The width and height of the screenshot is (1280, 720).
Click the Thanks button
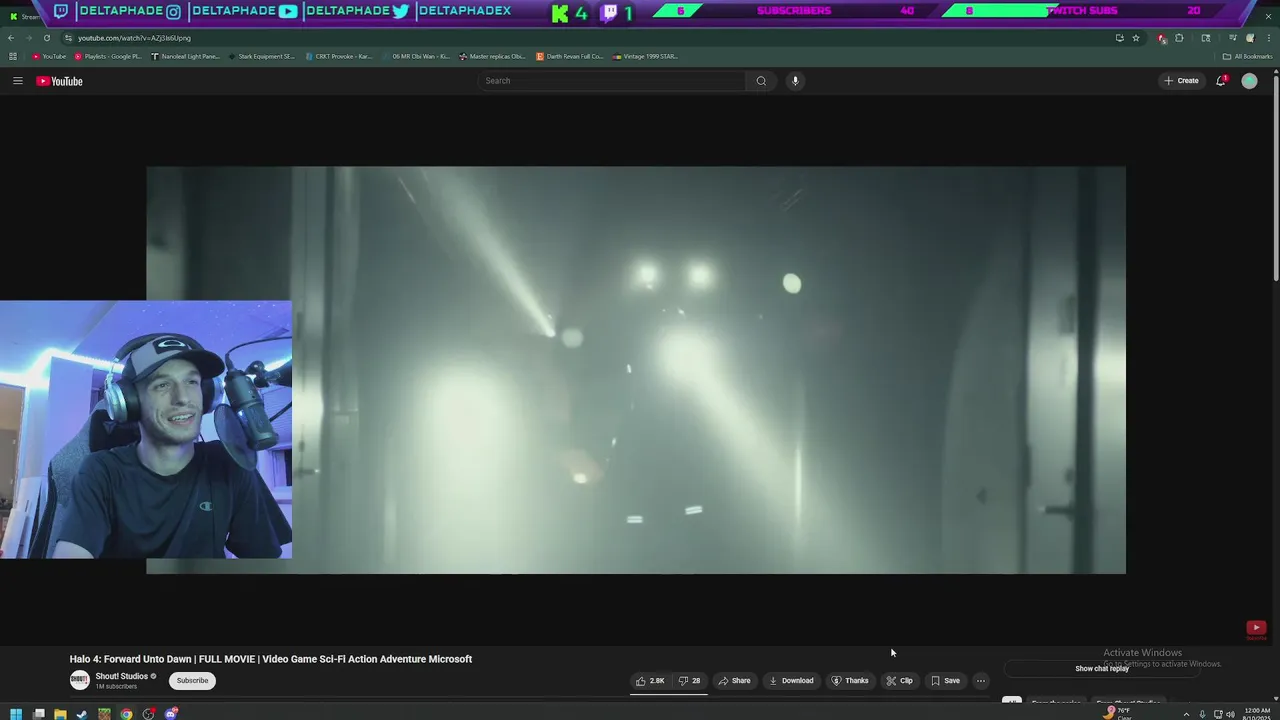coord(850,681)
